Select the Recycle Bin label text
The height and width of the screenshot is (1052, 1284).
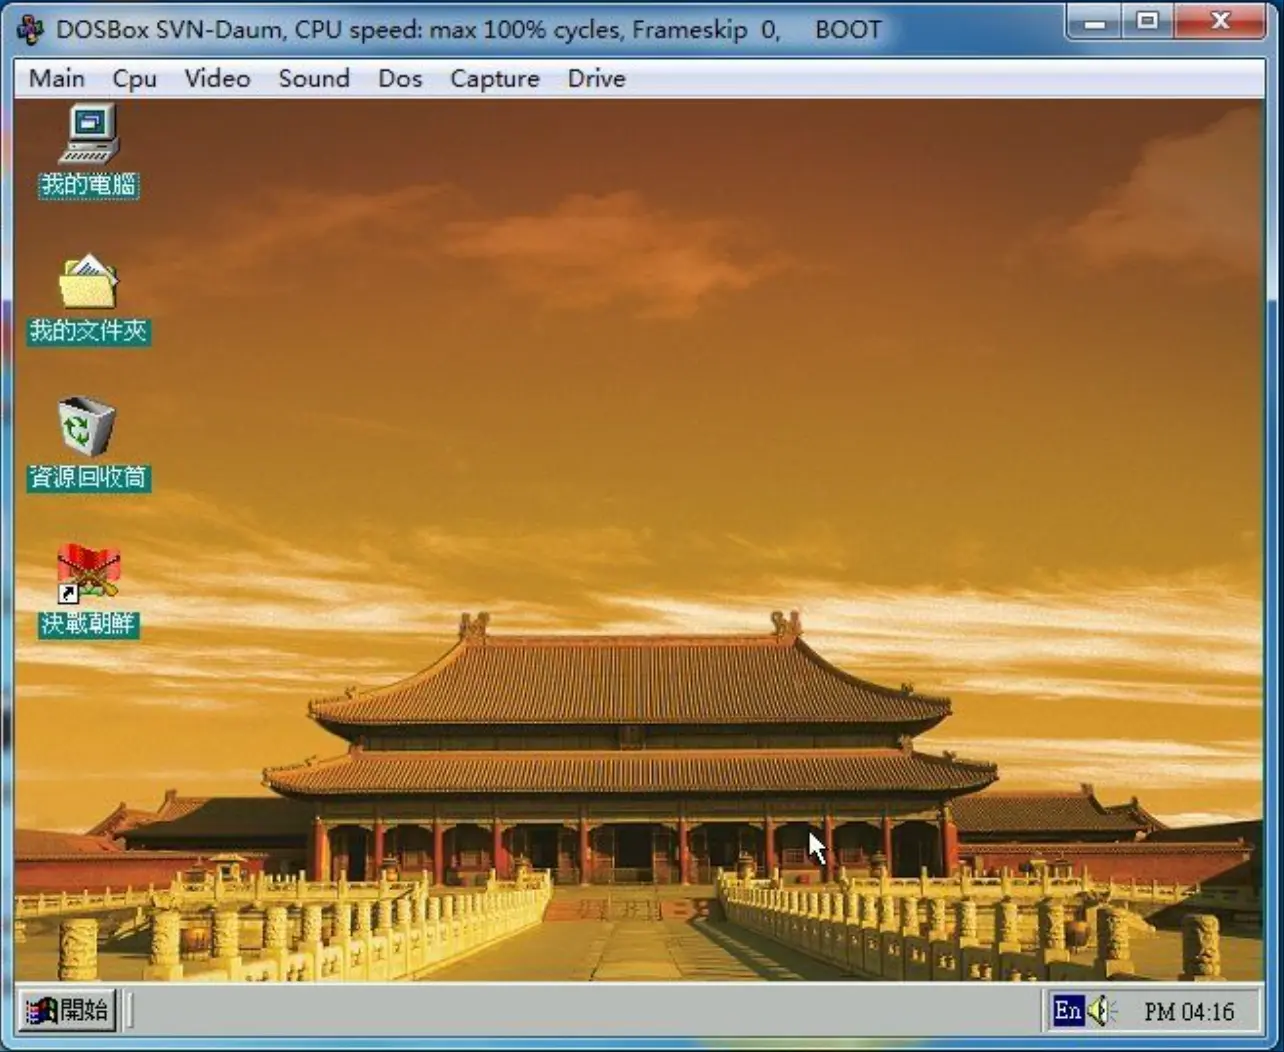tap(88, 479)
